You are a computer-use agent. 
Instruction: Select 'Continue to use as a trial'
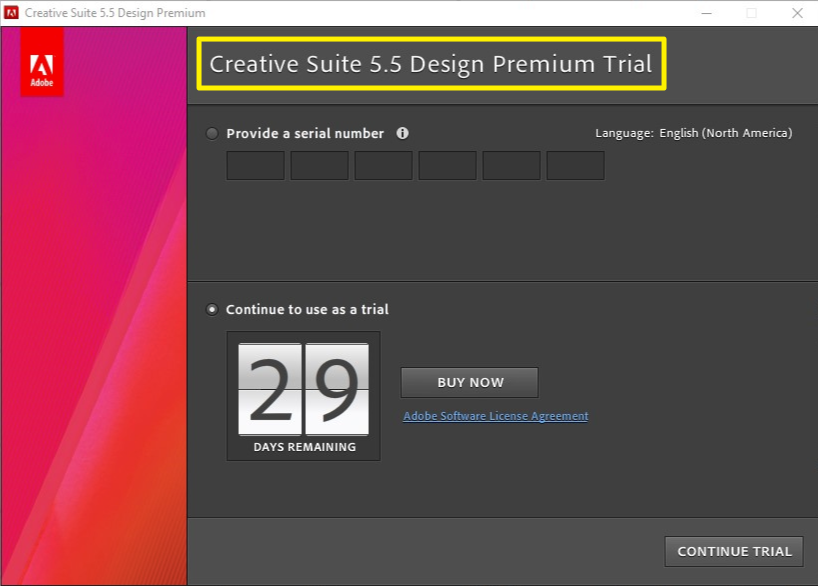[212, 309]
